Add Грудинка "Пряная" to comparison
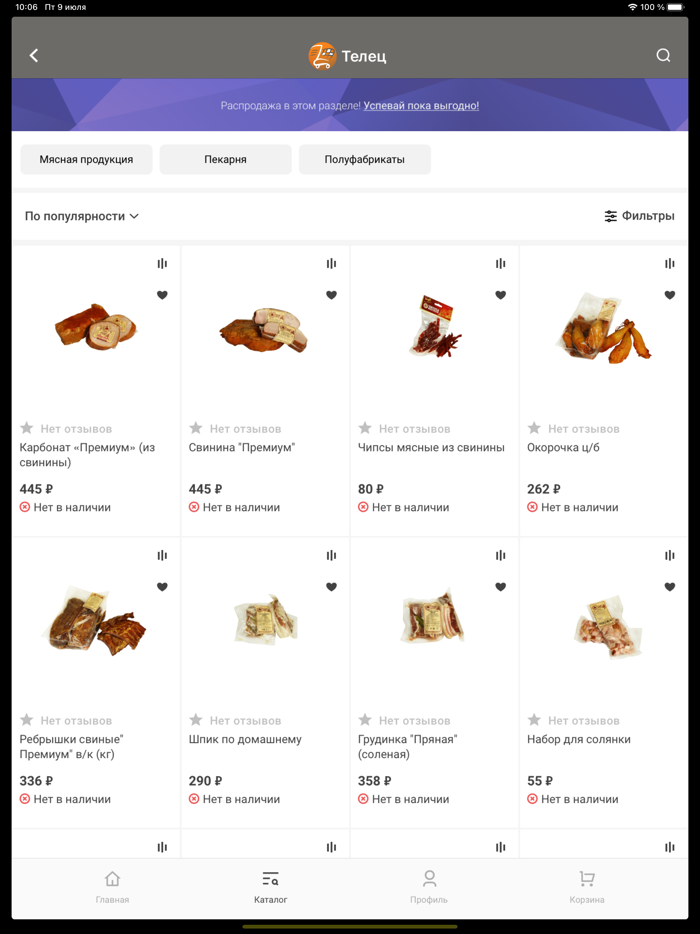Image resolution: width=700 pixels, height=934 pixels. pos(500,556)
